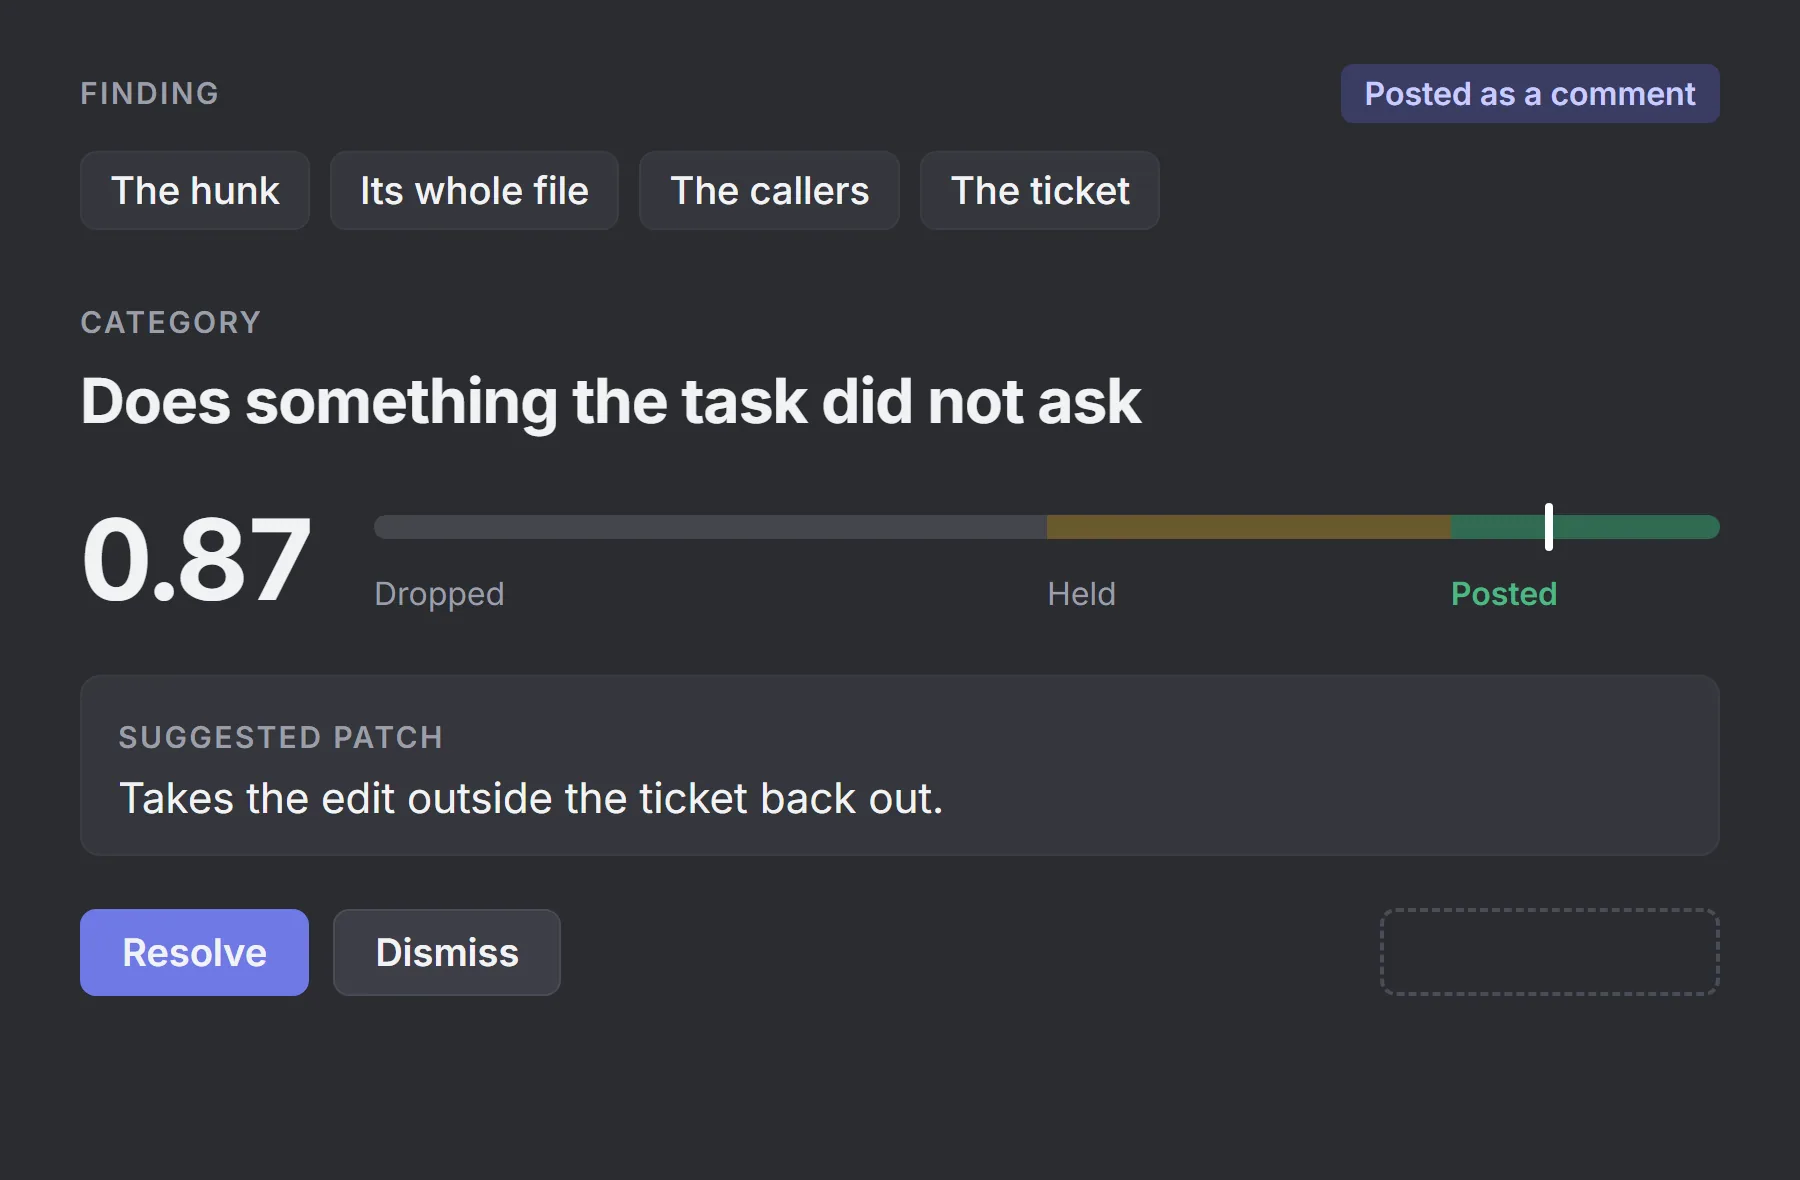This screenshot has width=1800, height=1180.
Task: Select 'Its whole file' chip
Action: tap(474, 190)
